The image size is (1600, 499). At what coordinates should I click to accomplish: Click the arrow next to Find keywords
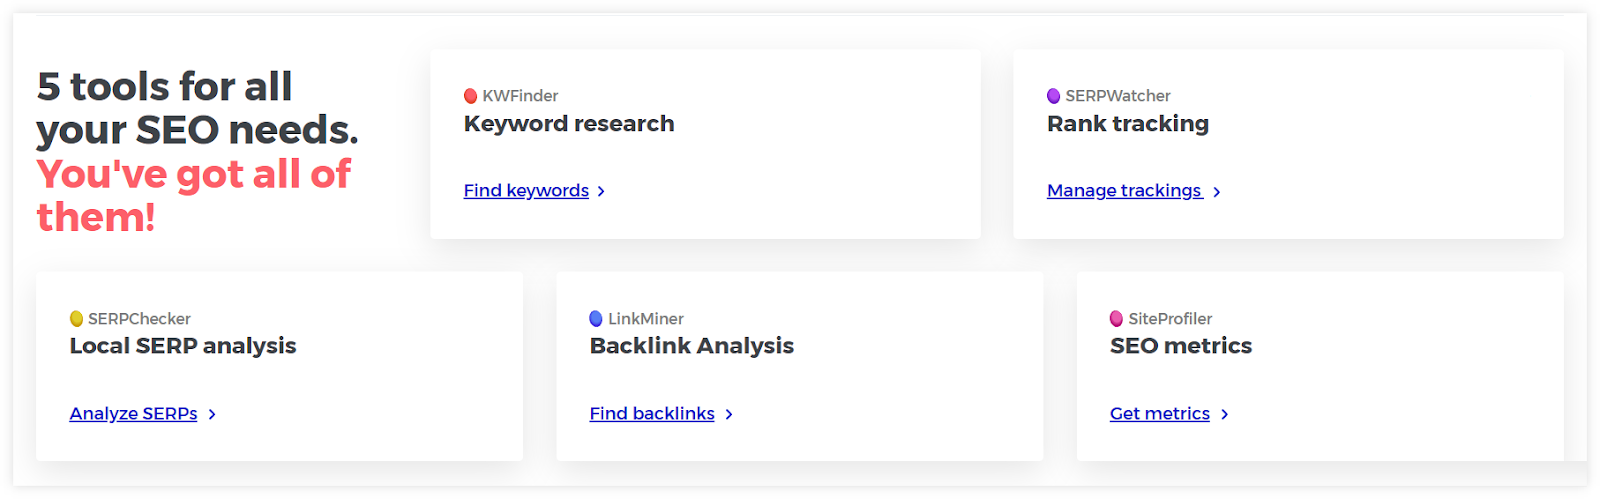(601, 191)
